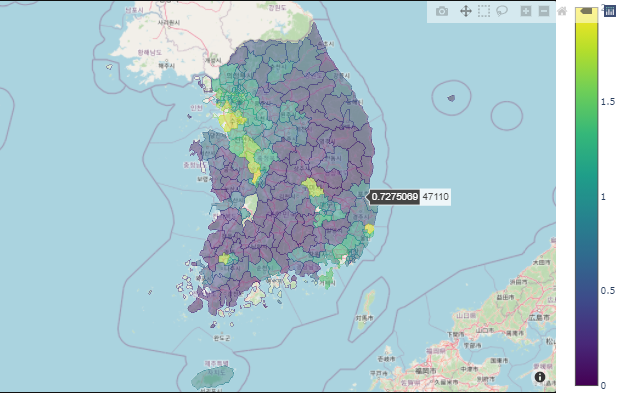The width and height of the screenshot is (620, 393).
Task: Zoom in using the plus modebar button
Action: (526, 11)
